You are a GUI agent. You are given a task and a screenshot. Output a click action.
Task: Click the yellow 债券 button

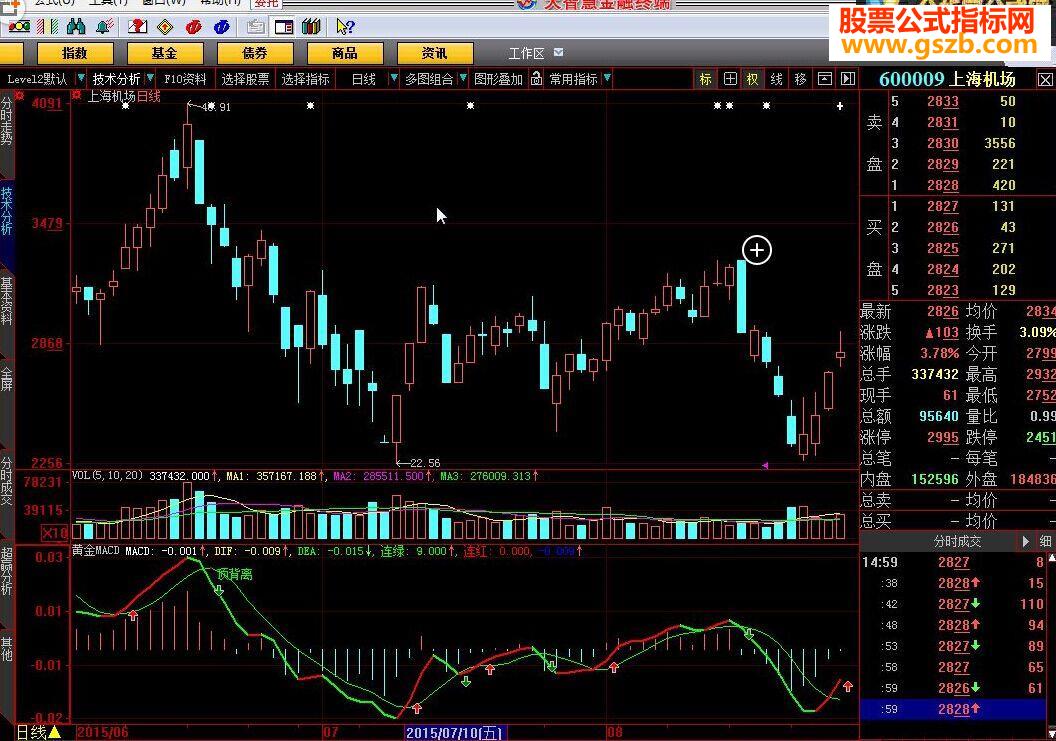click(255, 53)
